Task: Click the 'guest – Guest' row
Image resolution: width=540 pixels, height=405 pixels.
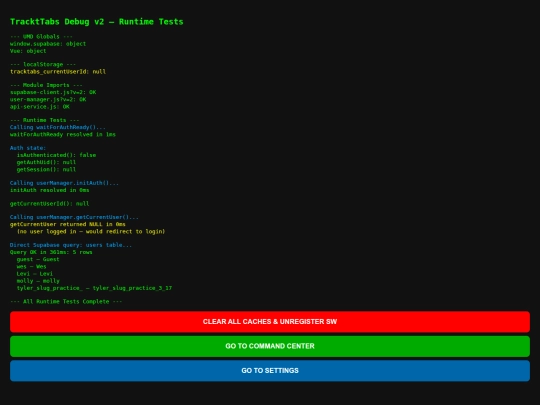Action: pos(38,260)
